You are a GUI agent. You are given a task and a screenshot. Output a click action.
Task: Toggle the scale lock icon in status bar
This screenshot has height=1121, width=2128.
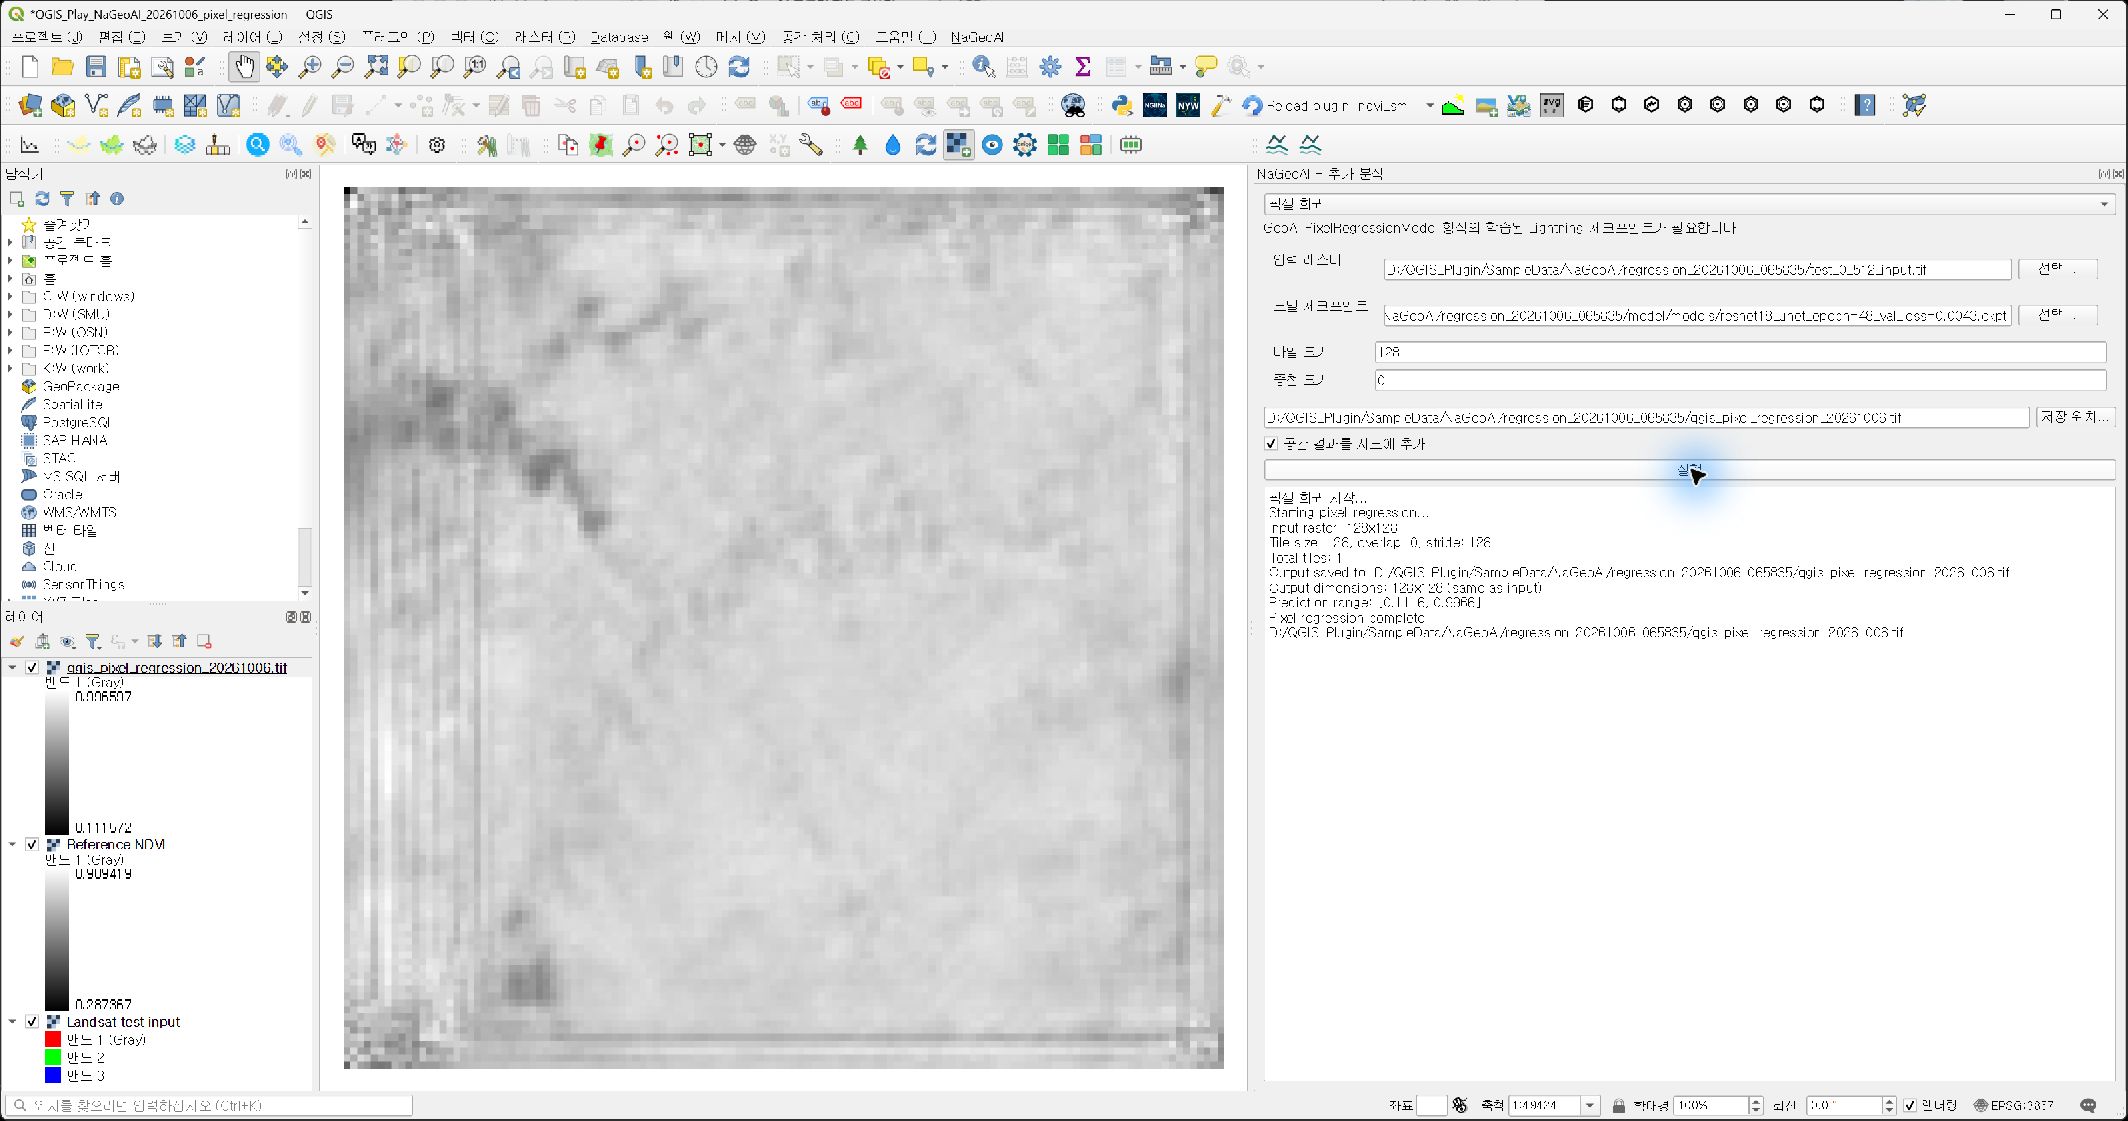pyautogui.click(x=1618, y=1105)
